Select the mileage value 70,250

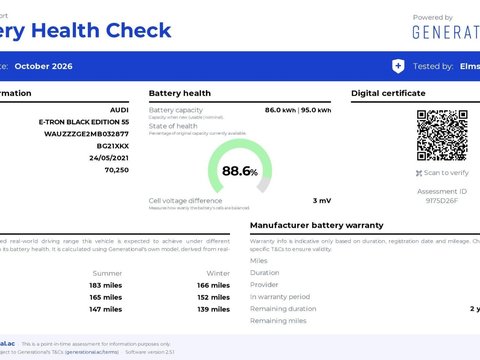pyautogui.click(x=117, y=170)
